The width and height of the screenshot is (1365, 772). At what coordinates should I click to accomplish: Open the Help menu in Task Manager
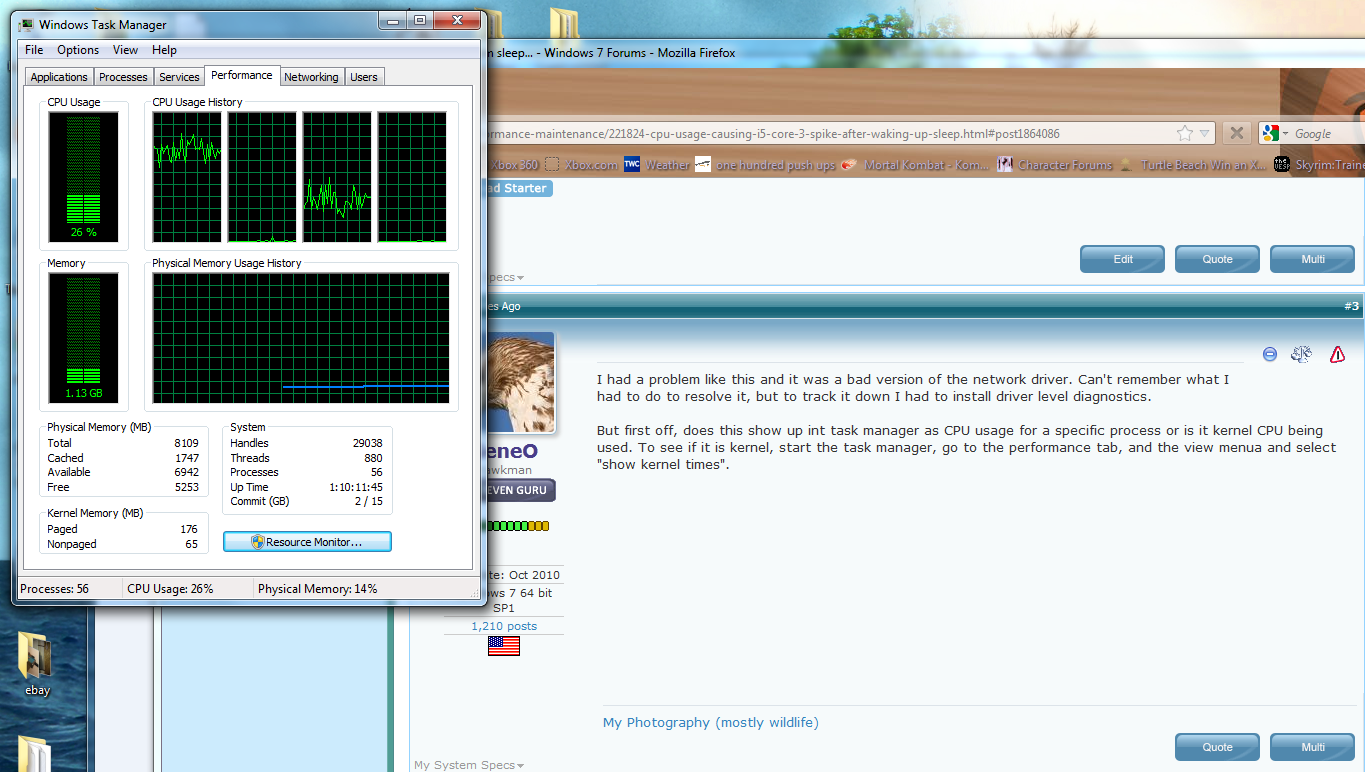[164, 50]
